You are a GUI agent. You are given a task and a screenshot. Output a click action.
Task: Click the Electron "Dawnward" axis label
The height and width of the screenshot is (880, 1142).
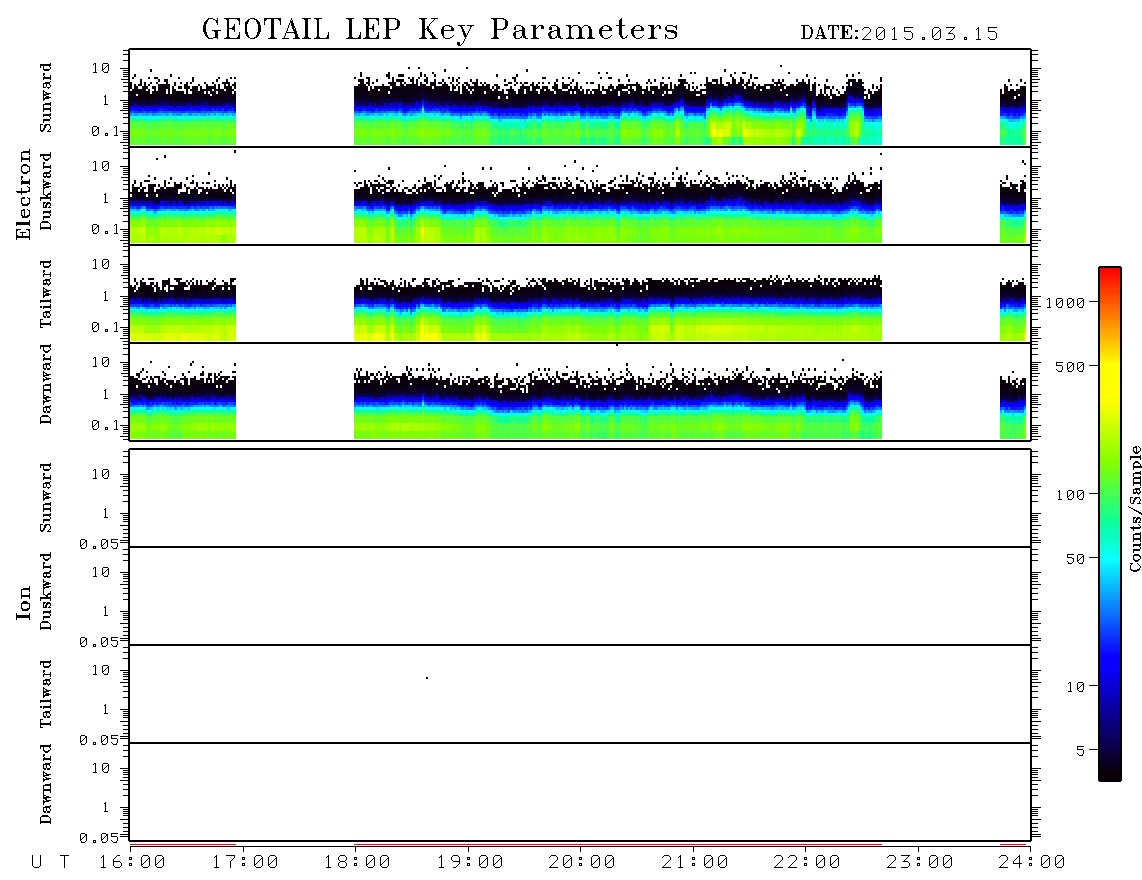point(45,384)
